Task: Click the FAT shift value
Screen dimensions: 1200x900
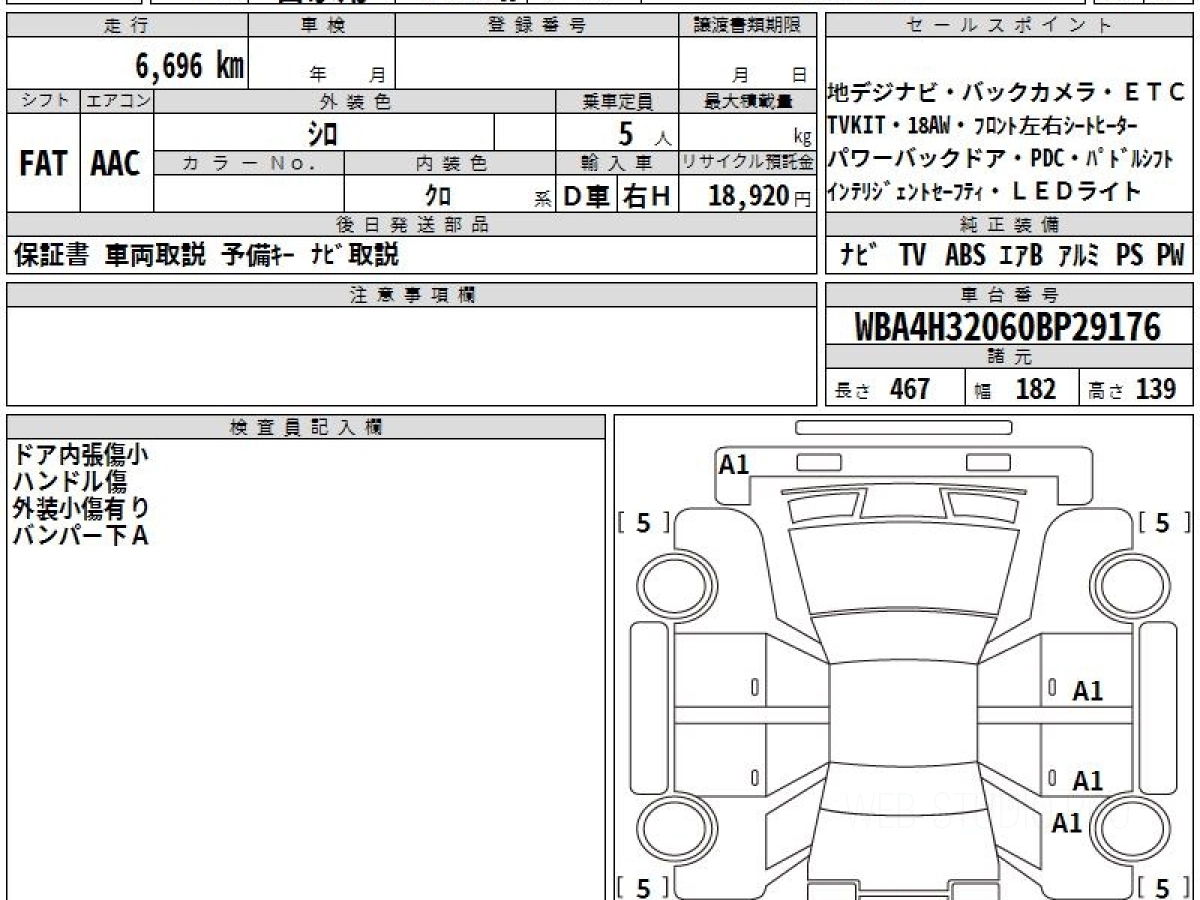Action: point(43,164)
